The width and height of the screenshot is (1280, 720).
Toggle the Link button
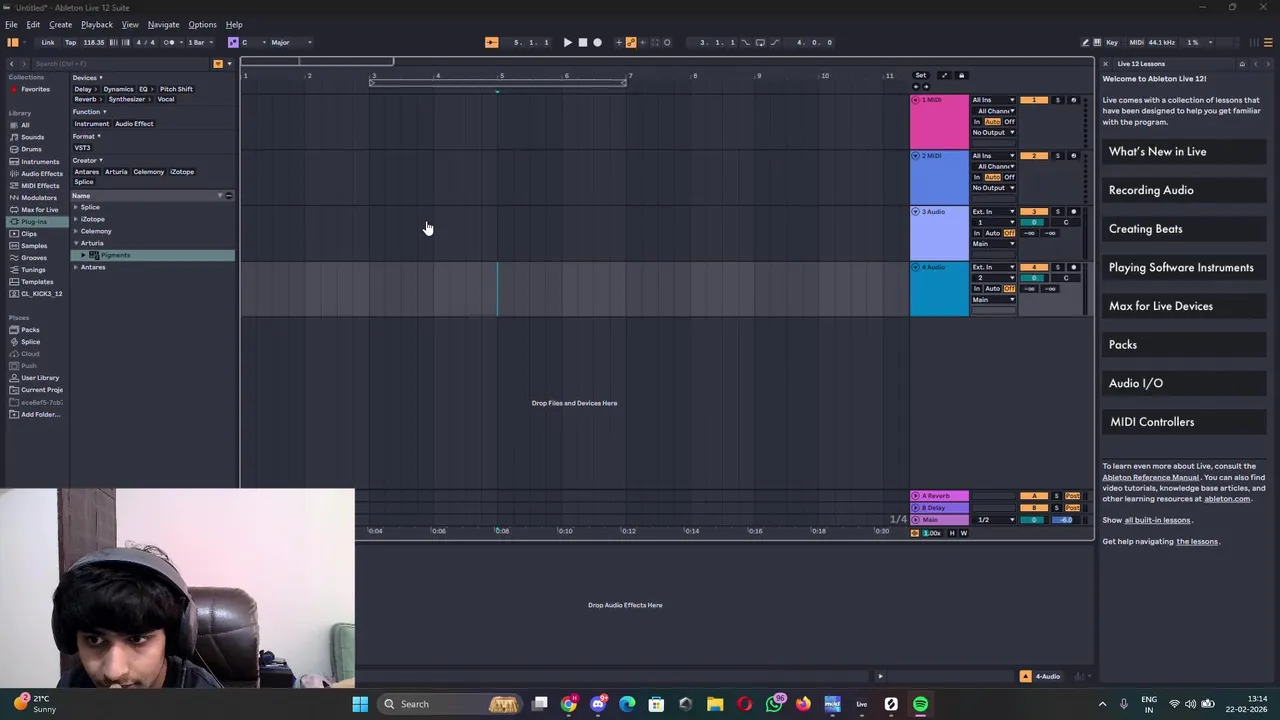[48, 42]
